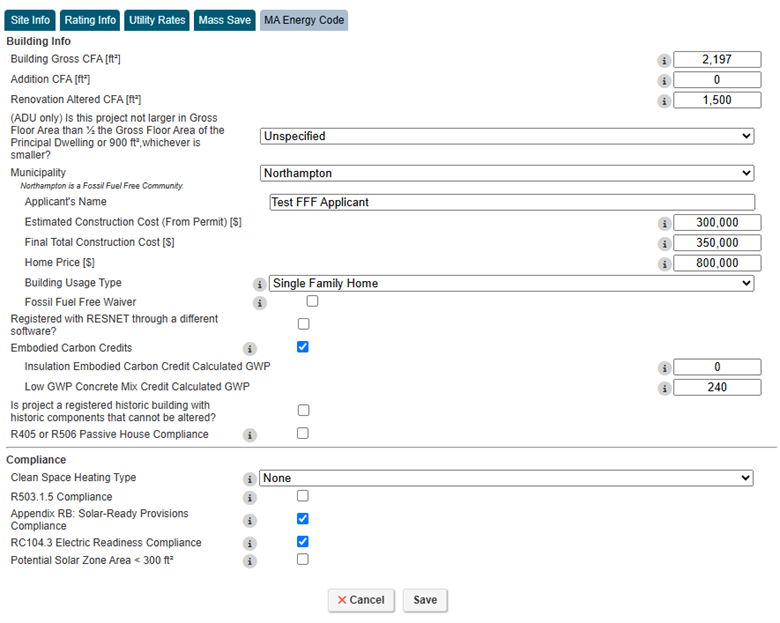Screen dimensions: 780x623
Task: Switch to the Site Info tab
Action: (30, 20)
